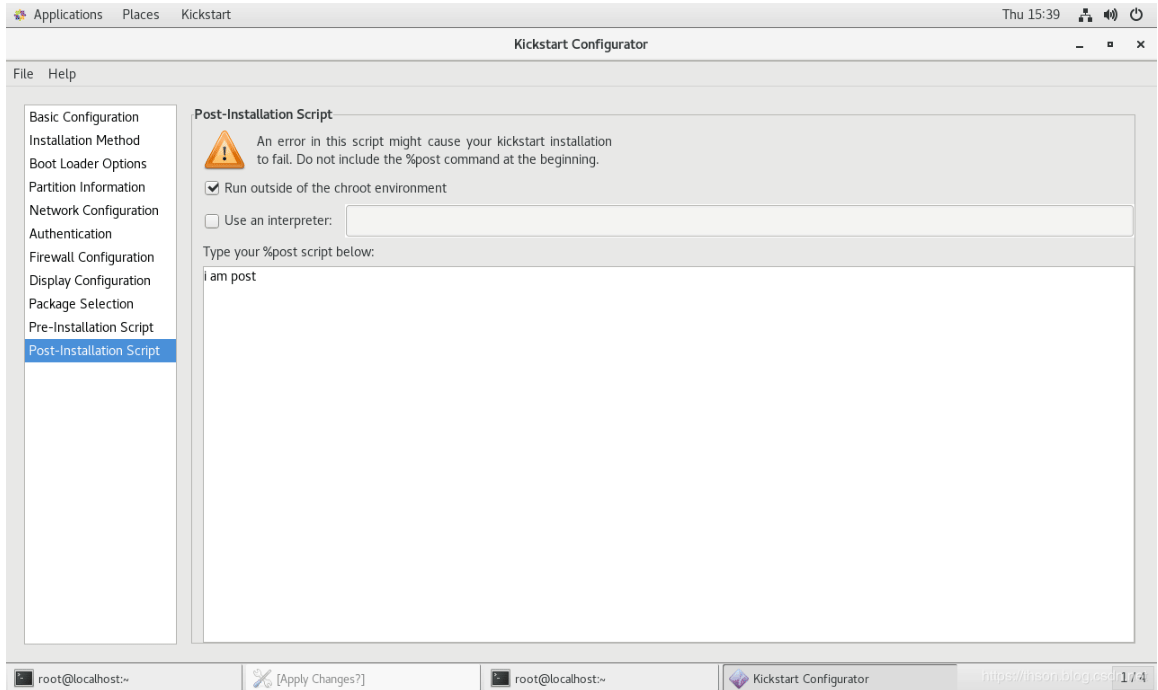Switch to first root@localhost terminal in taskbar
Screen dimensions: 1158x690
124,678
